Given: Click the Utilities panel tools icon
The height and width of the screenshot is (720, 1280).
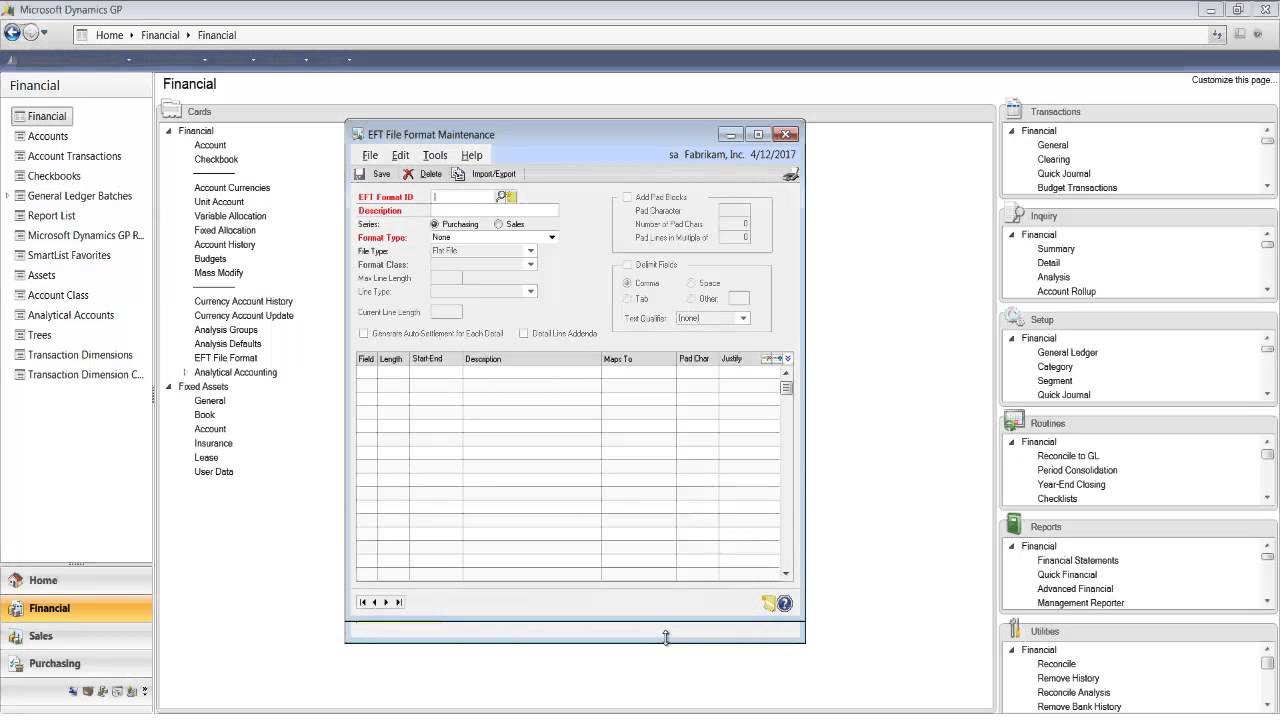Looking at the screenshot, I should point(1014,630).
